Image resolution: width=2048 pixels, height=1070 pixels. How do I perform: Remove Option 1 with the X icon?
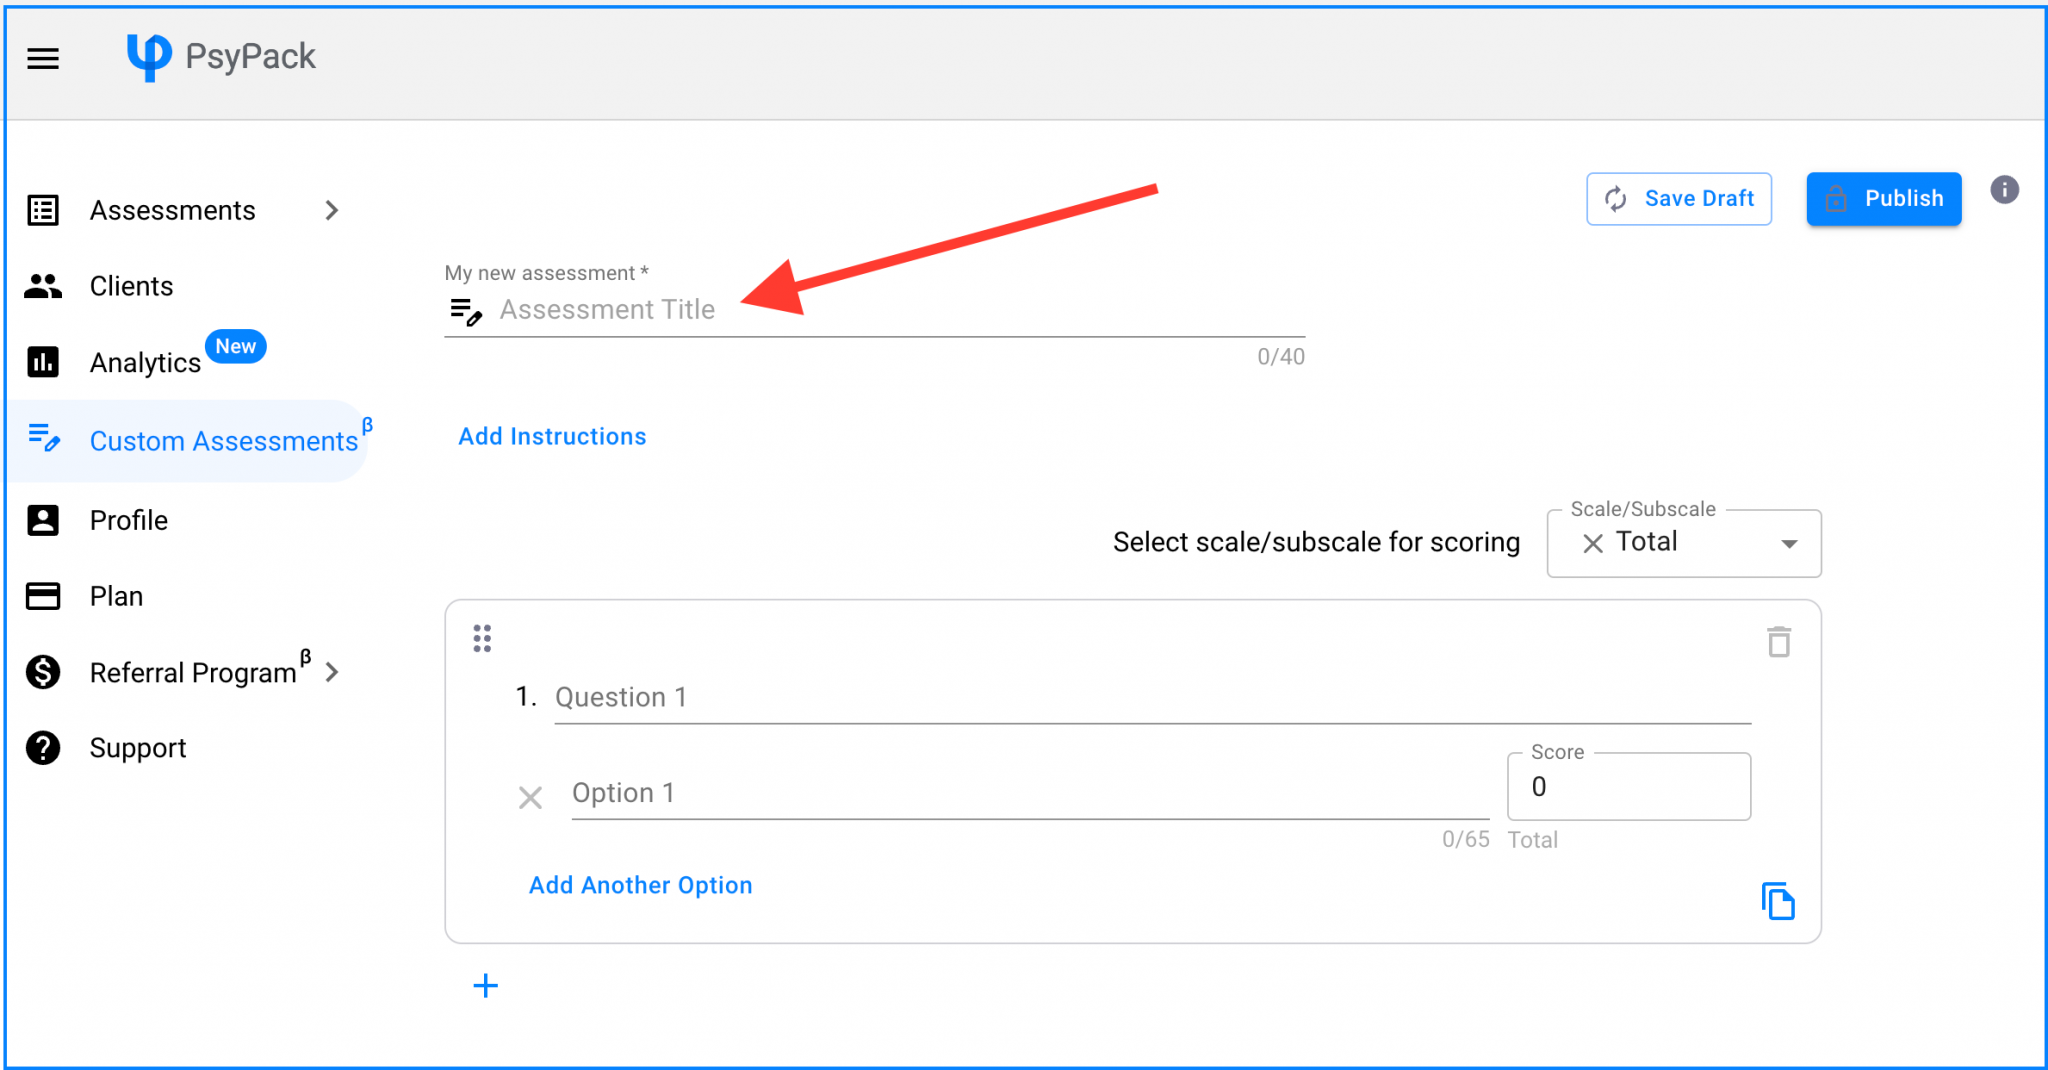pos(530,797)
